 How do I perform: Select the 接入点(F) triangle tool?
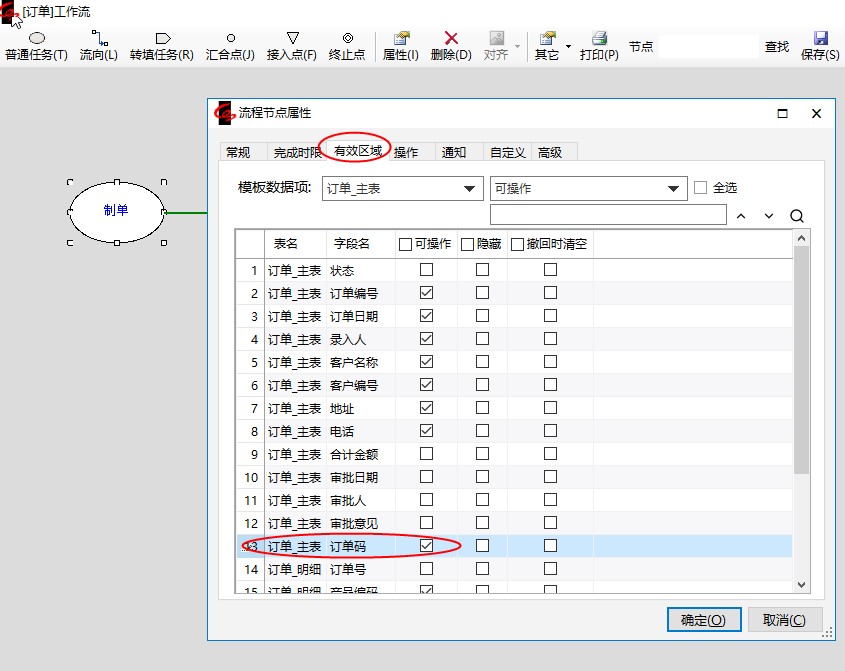[x=292, y=46]
